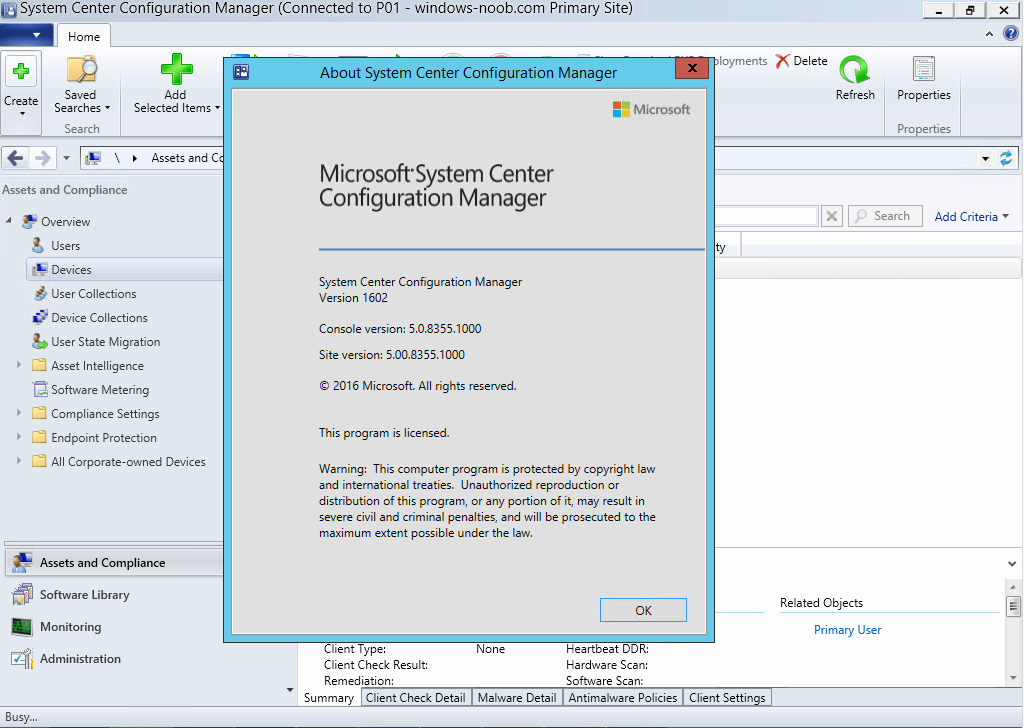Click the blue help question mark icon
This screenshot has height=728, width=1024.
point(1011,33)
